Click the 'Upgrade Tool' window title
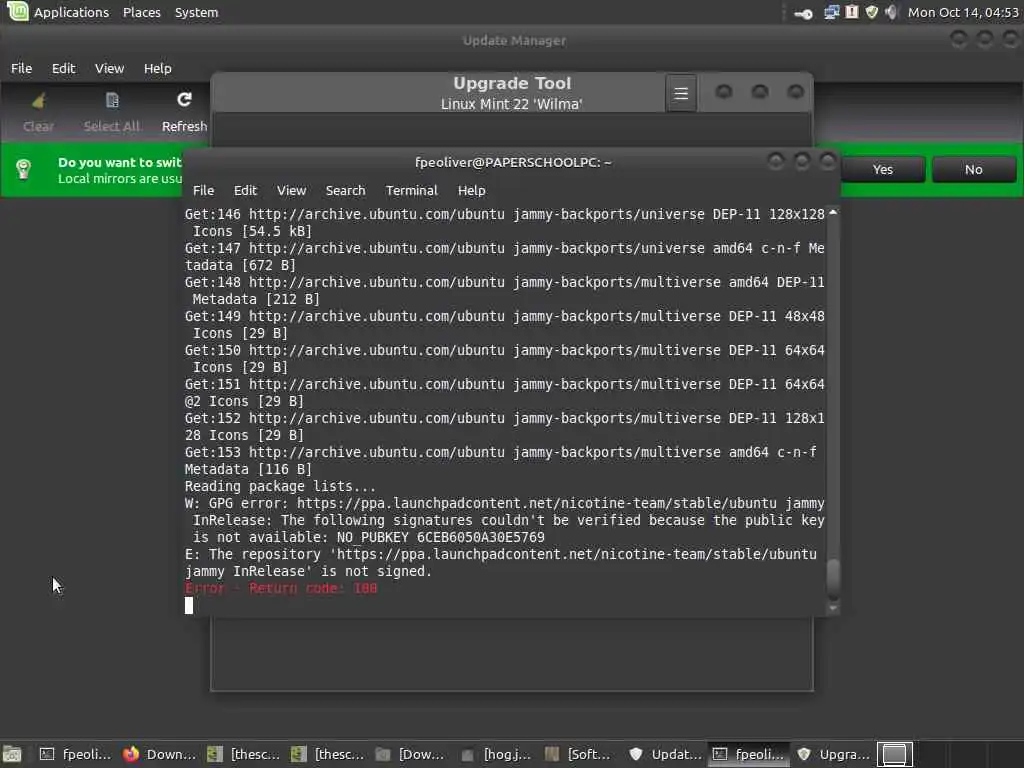Screen dimensions: 1024x768 click(512, 84)
